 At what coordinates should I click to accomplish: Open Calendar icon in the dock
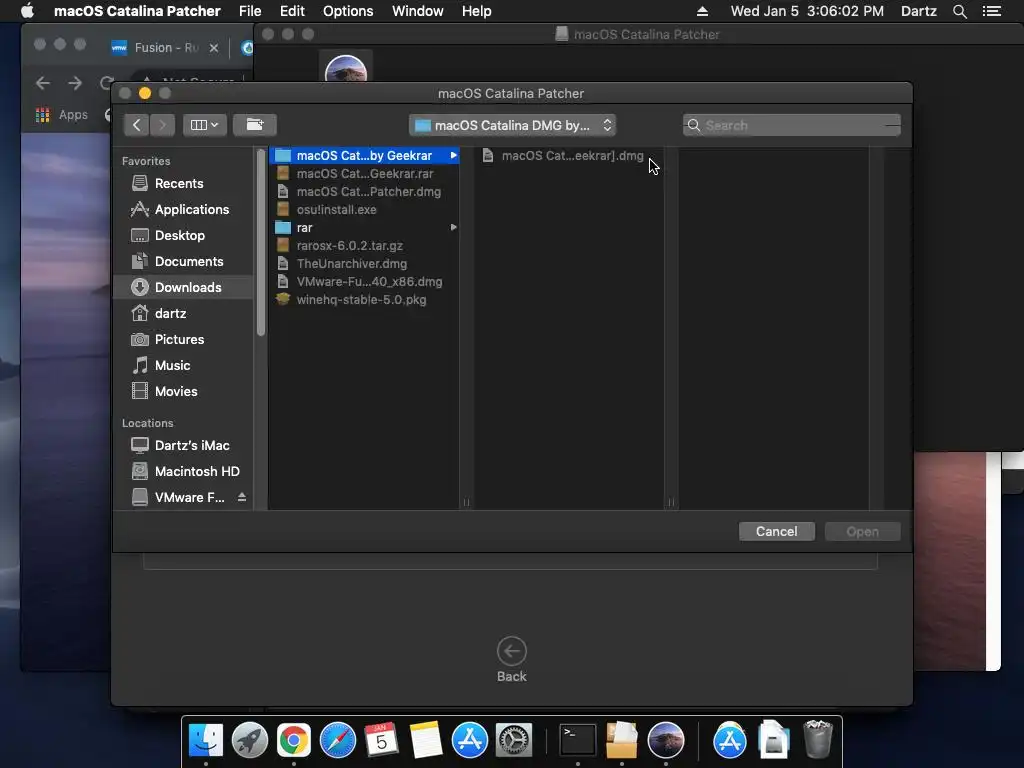(x=381, y=741)
